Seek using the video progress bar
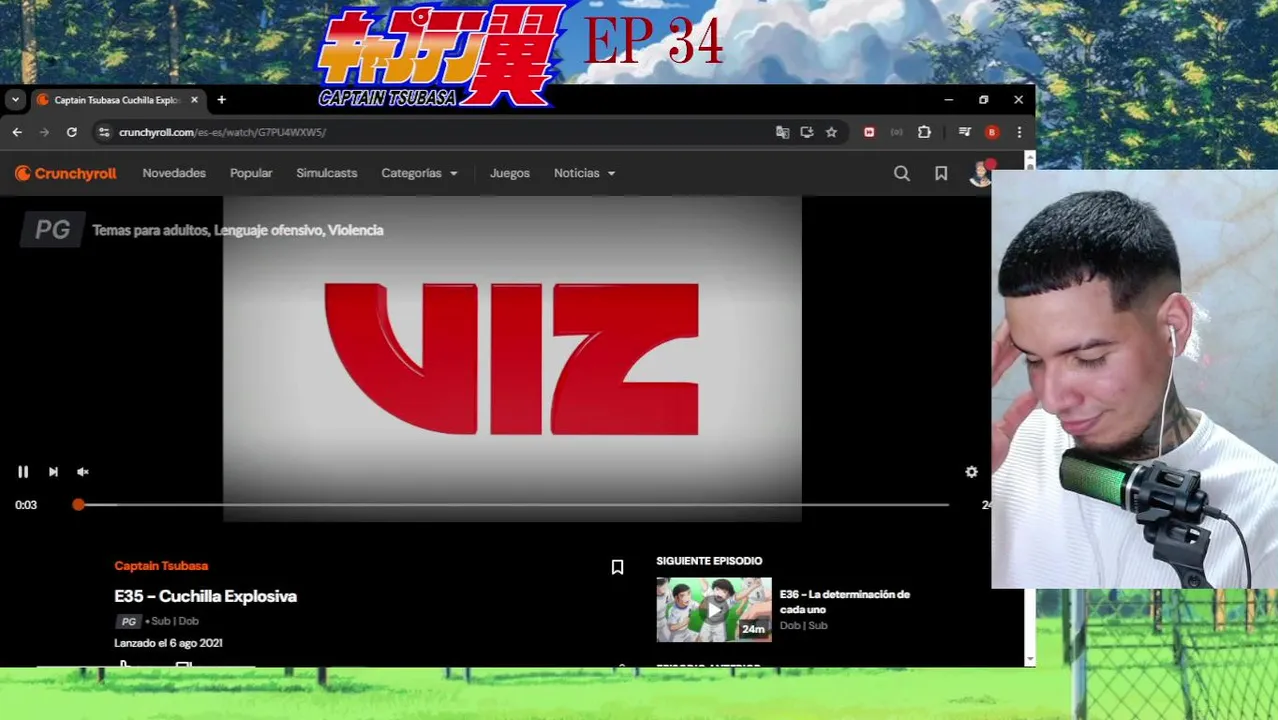The image size is (1278, 720). click(x=513, y=505)
